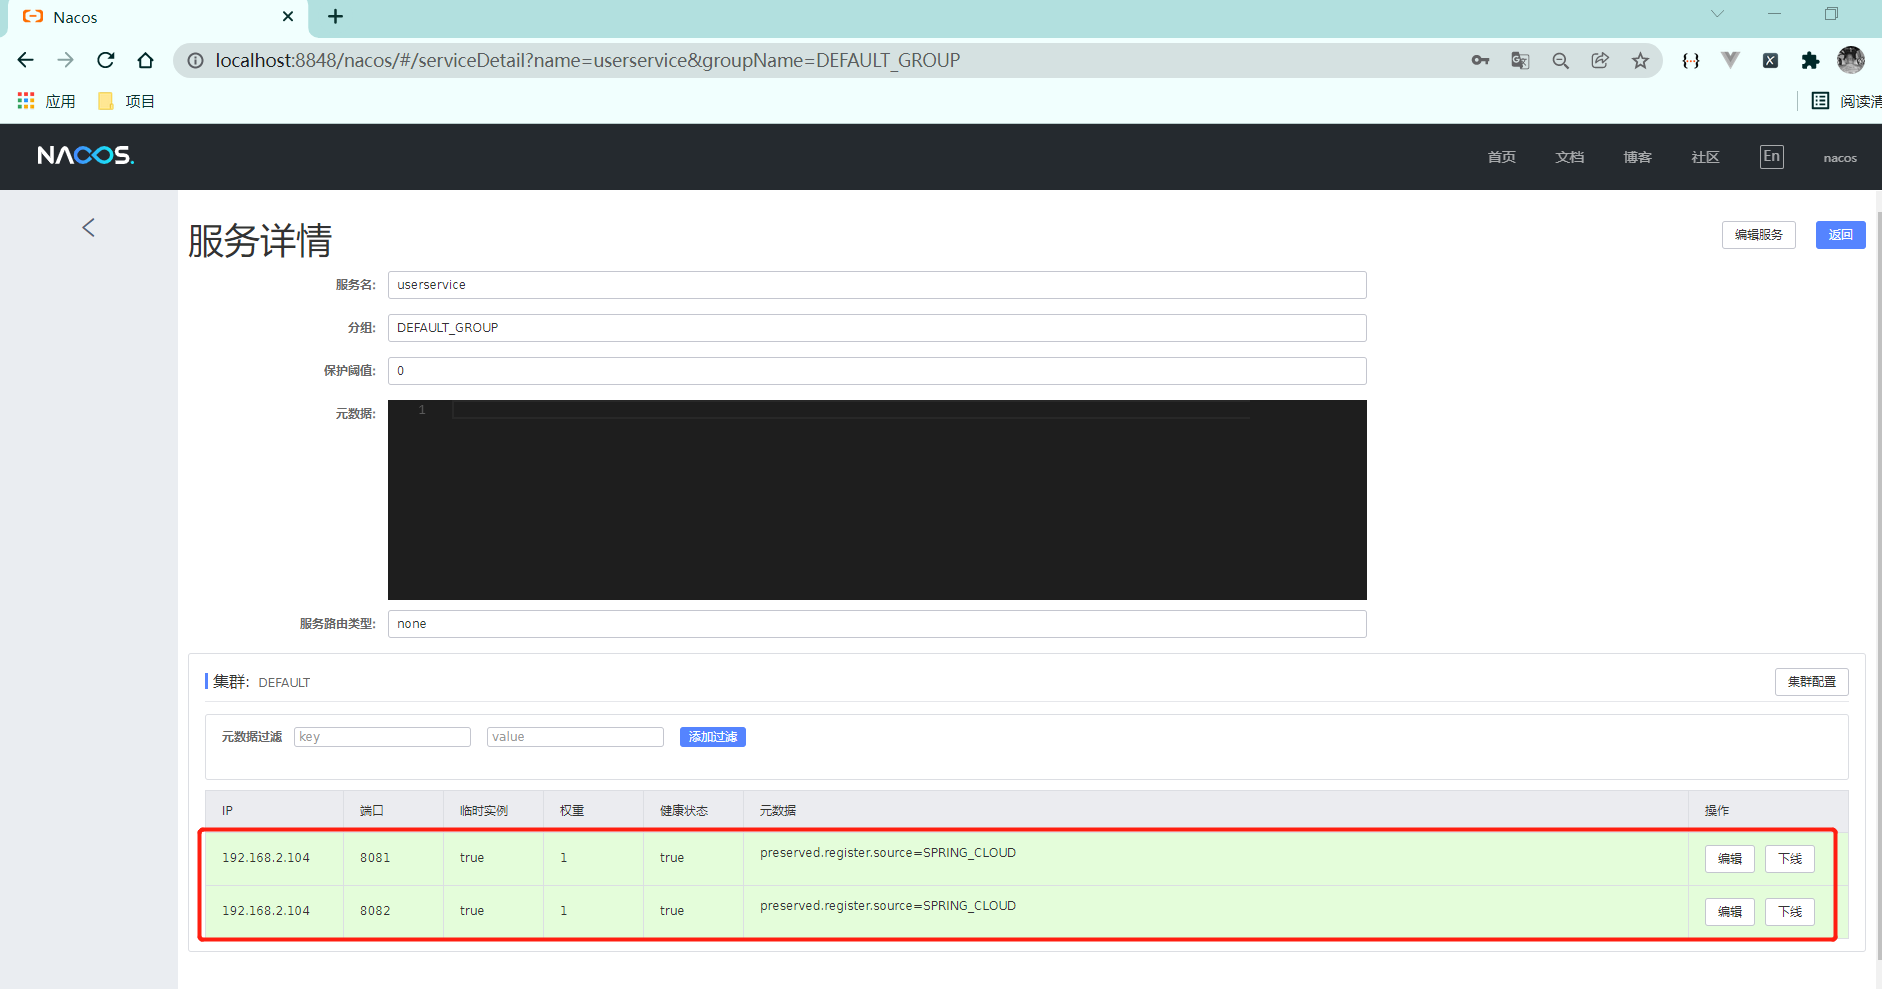Screen dimensions: 1882x989
Task: Click inside the 元数据 code editor
Action: pos(877,500)
